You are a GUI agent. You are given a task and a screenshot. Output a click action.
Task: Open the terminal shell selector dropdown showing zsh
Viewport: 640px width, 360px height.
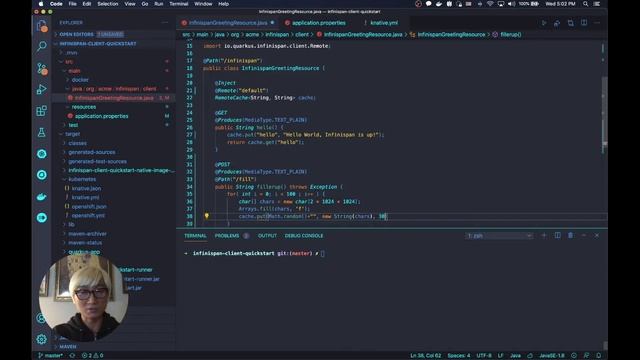[499, 236]
